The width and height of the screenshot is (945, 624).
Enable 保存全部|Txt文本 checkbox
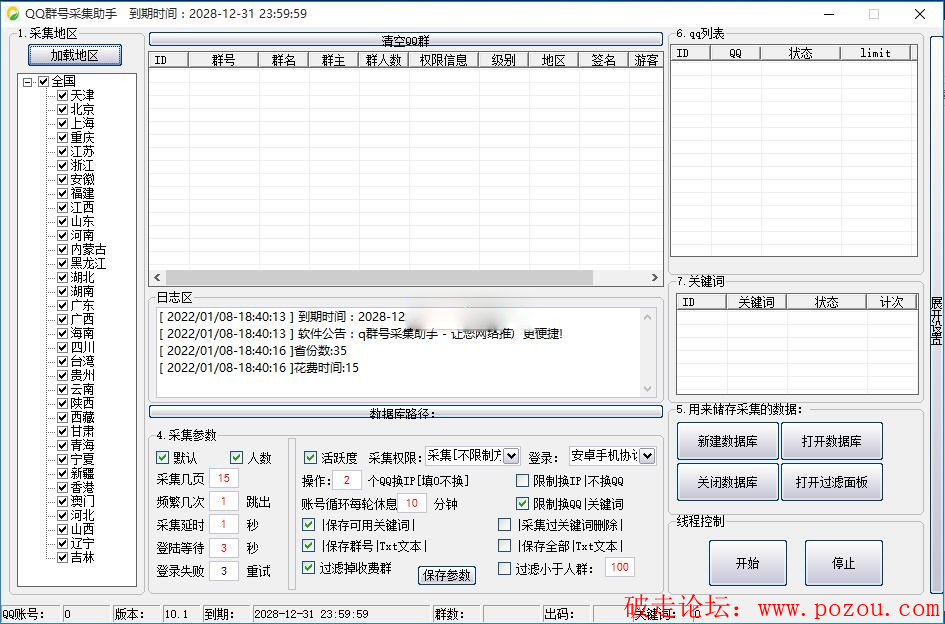504,546
